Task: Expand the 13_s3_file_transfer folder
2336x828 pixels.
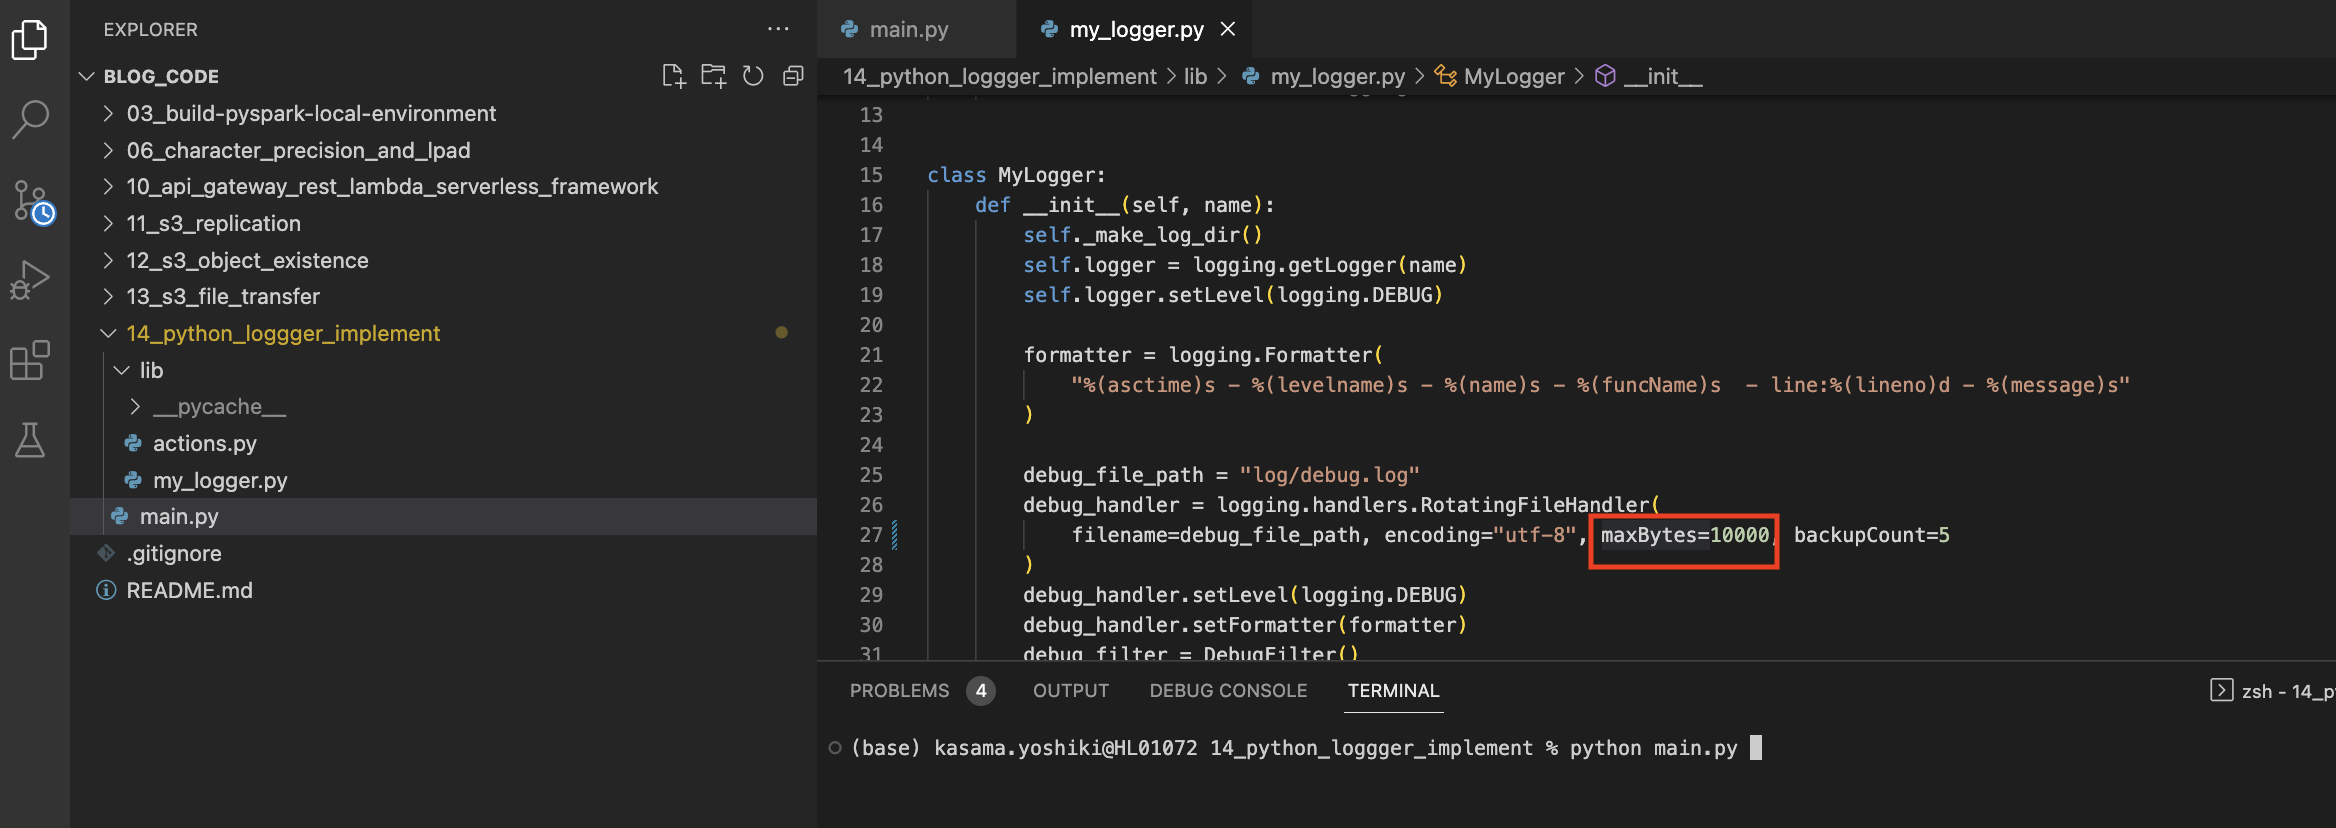Action: click(x=443, y=297)
